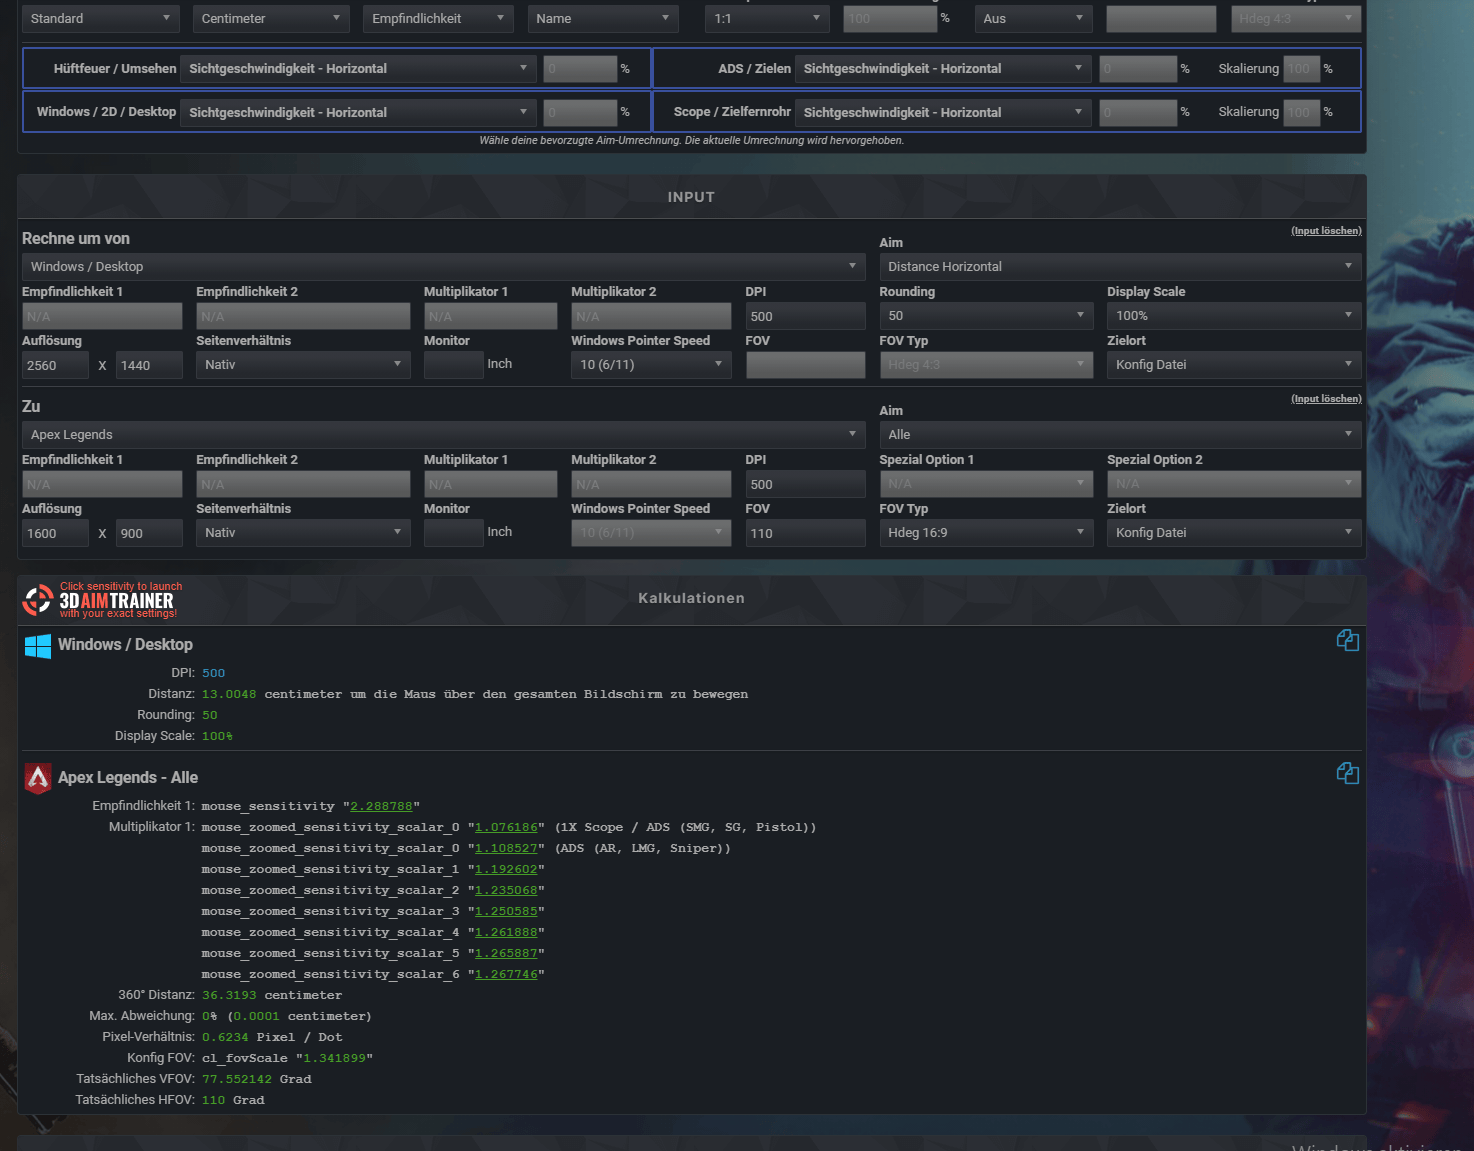The height and width of the screenshot is (1151, 1474).
Task: Click the scalar_4 value 1.261888
Action: pos(506,932)
